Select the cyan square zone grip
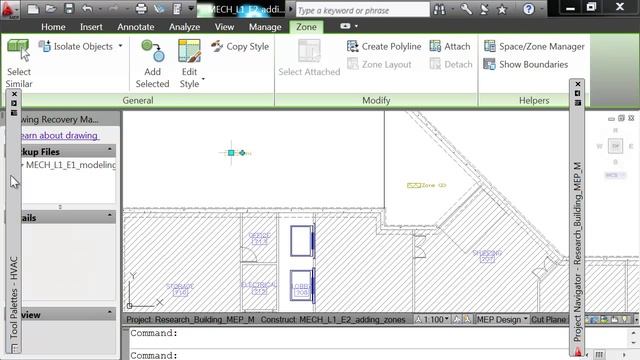 click(x=231, y=153)
